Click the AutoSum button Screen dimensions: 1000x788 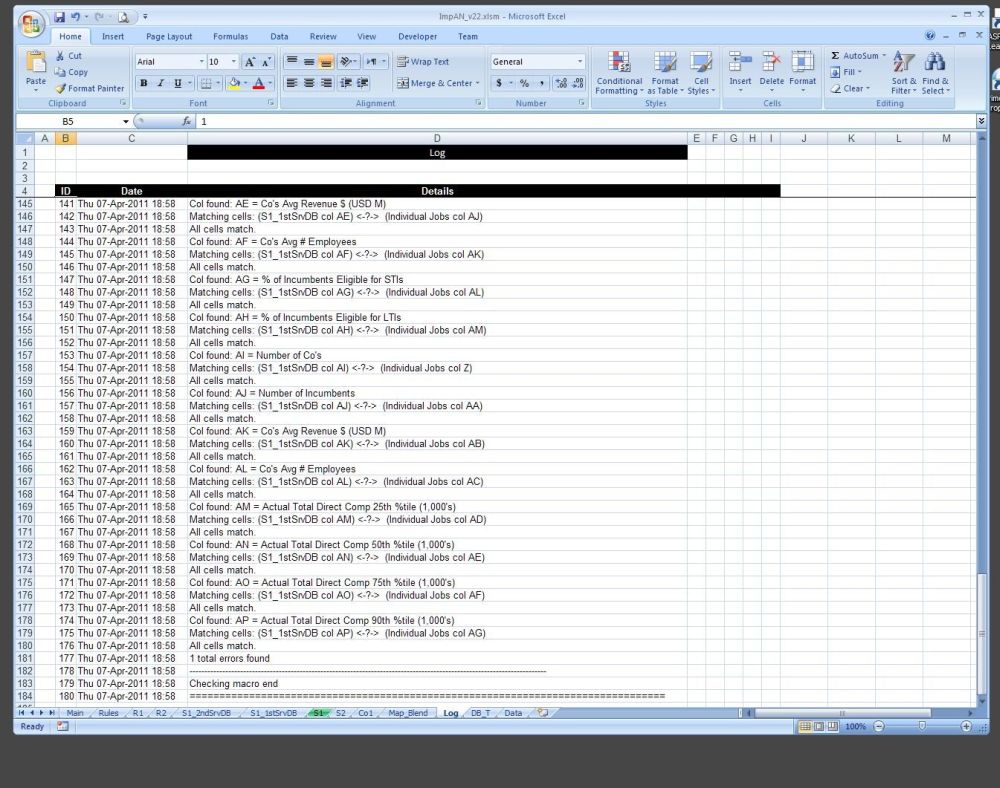click(855, 56)
